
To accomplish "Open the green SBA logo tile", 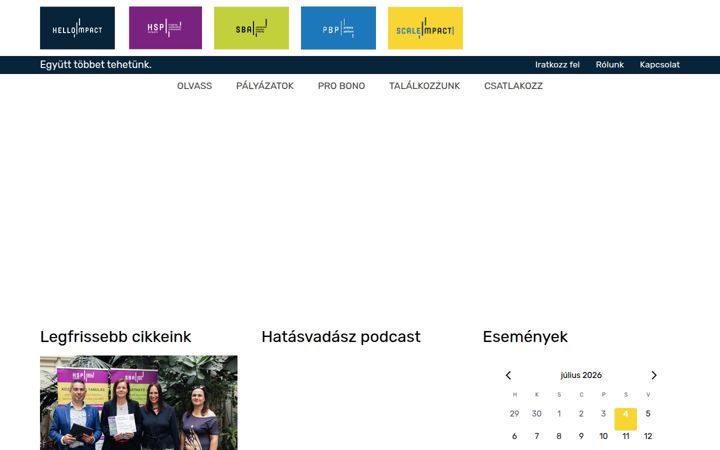I will (252, 28).
